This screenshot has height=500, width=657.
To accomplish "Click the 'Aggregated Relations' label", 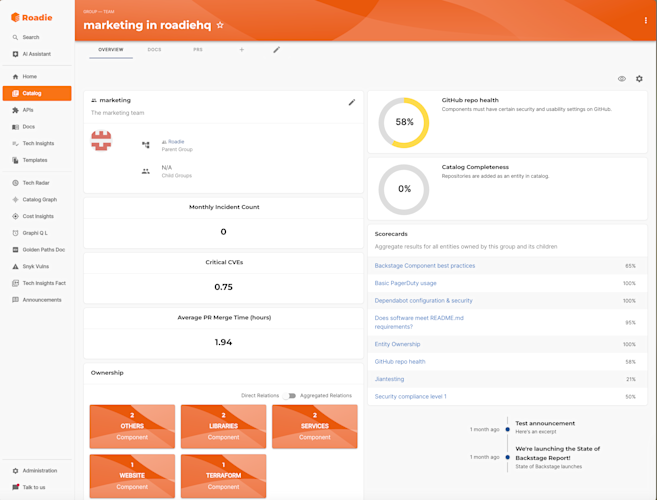I will pos(326,396).
